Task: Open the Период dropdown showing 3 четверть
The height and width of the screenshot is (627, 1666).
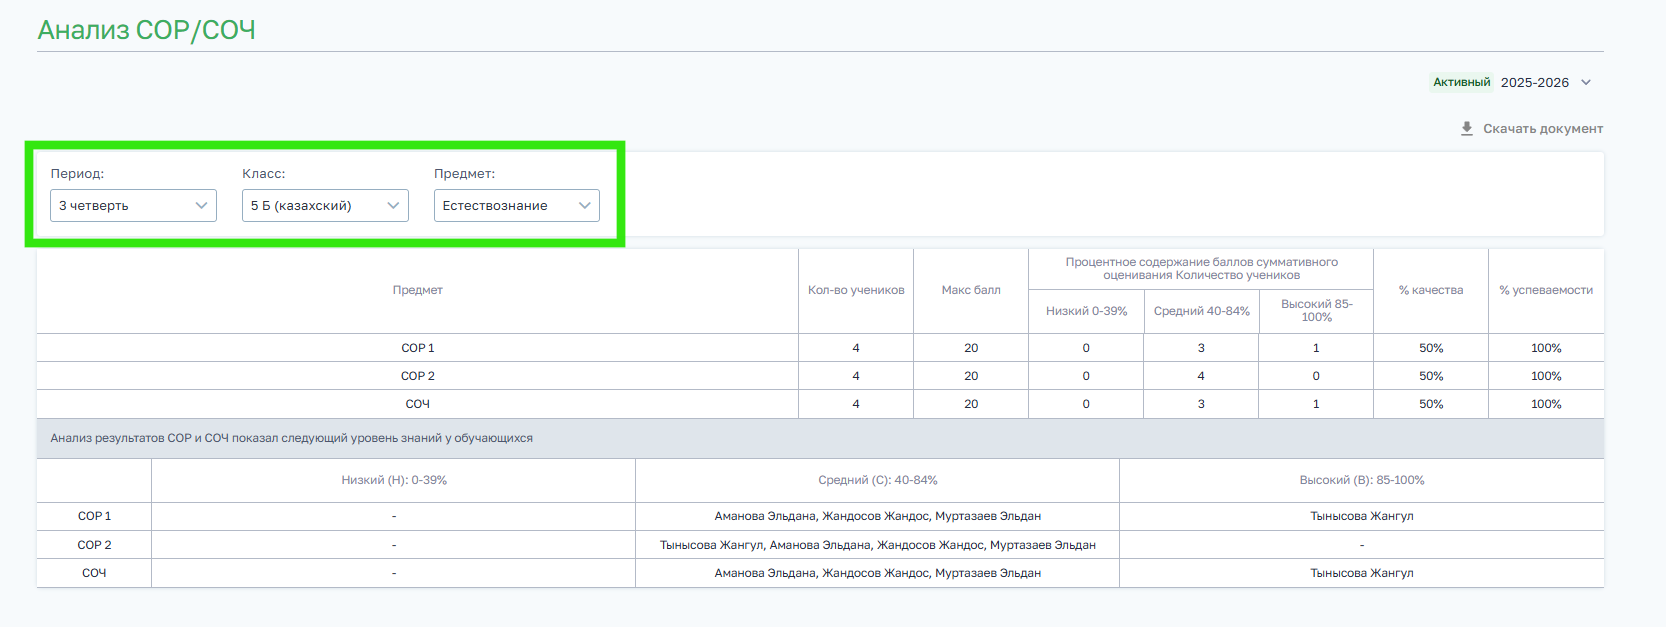Action: 133,205
